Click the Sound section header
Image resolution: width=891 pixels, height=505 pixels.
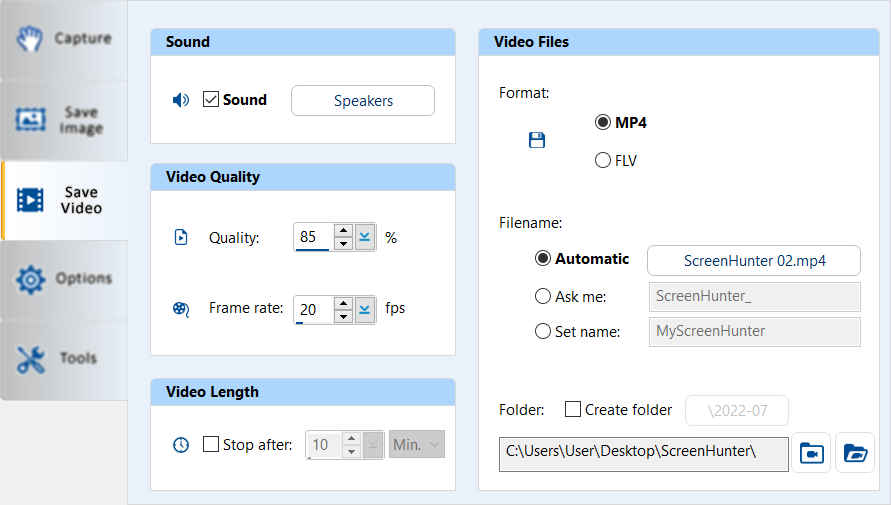[x=303, y=42]
